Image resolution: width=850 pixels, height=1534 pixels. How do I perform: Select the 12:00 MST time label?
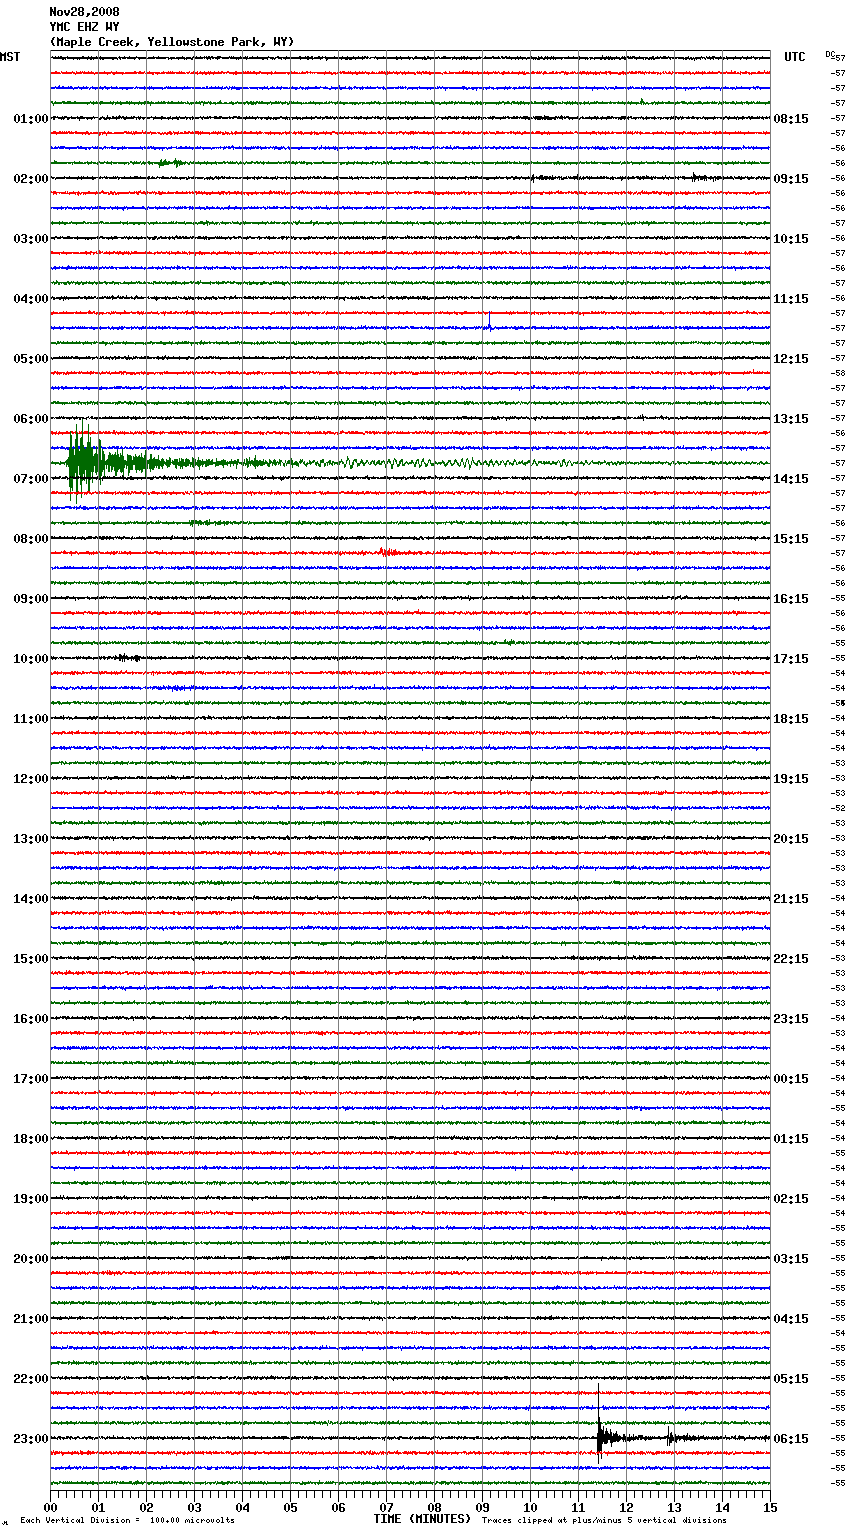click(x=31, y=779)
